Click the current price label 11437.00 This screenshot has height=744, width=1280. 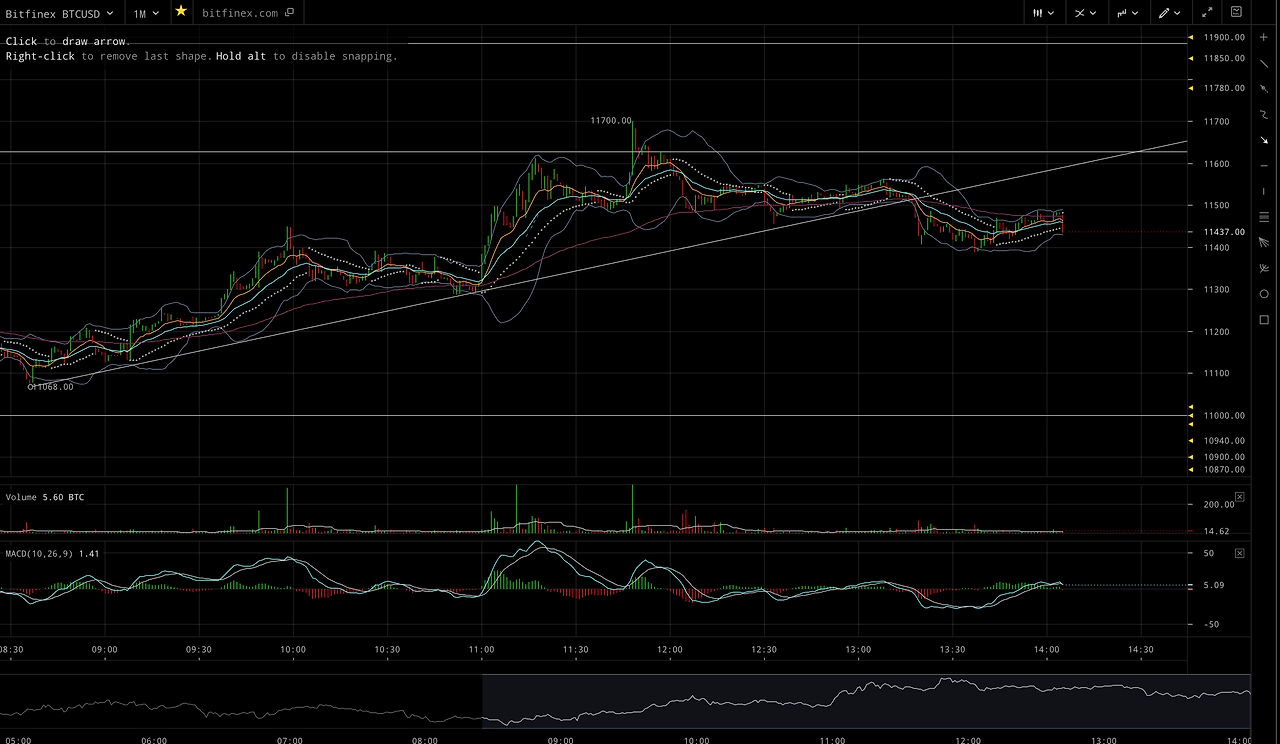point(1225,232)
